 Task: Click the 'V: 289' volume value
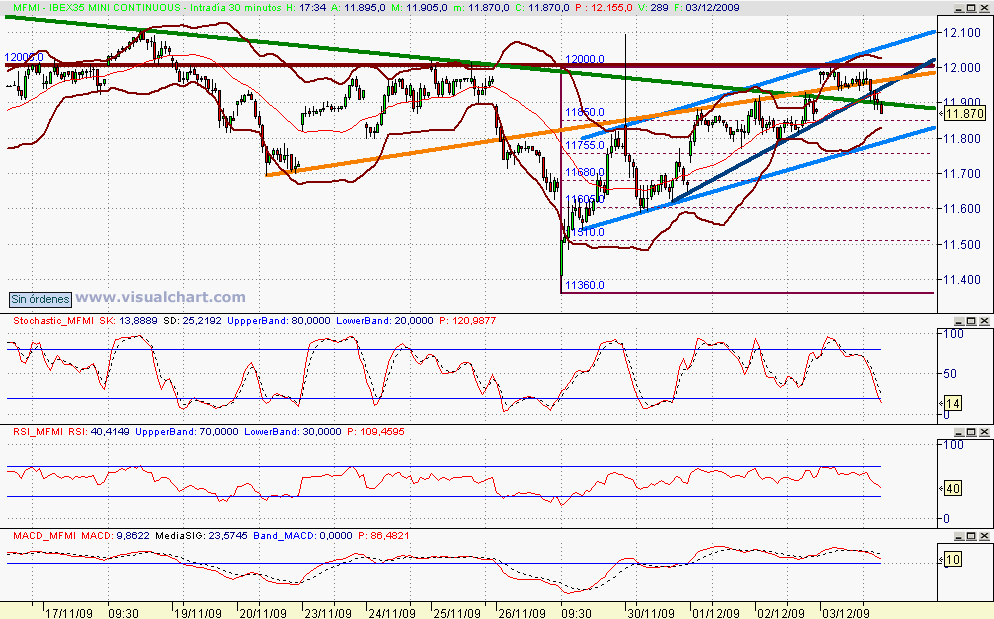[x=652, y=8]
